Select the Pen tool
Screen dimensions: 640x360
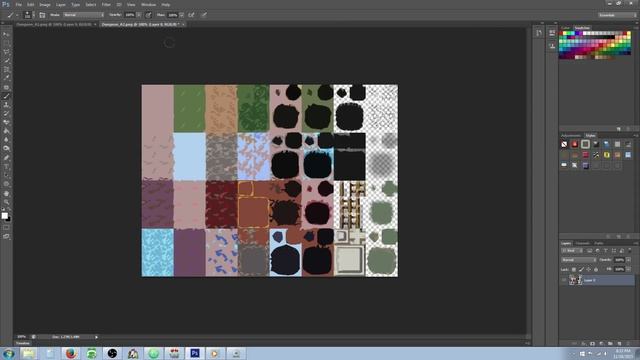coord(6,158)
